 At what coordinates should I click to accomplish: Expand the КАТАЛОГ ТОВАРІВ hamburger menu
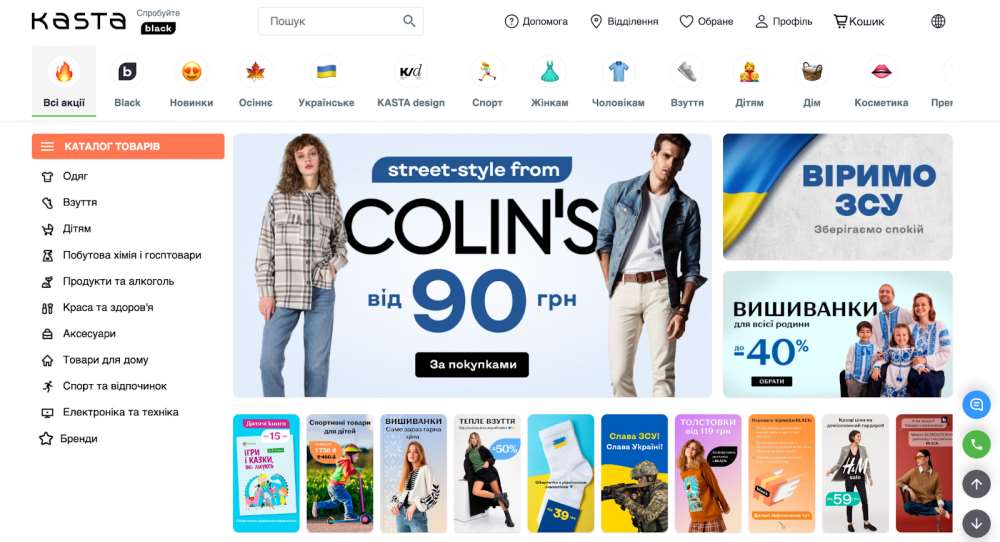pyautogui.click(x=128, y=146)
